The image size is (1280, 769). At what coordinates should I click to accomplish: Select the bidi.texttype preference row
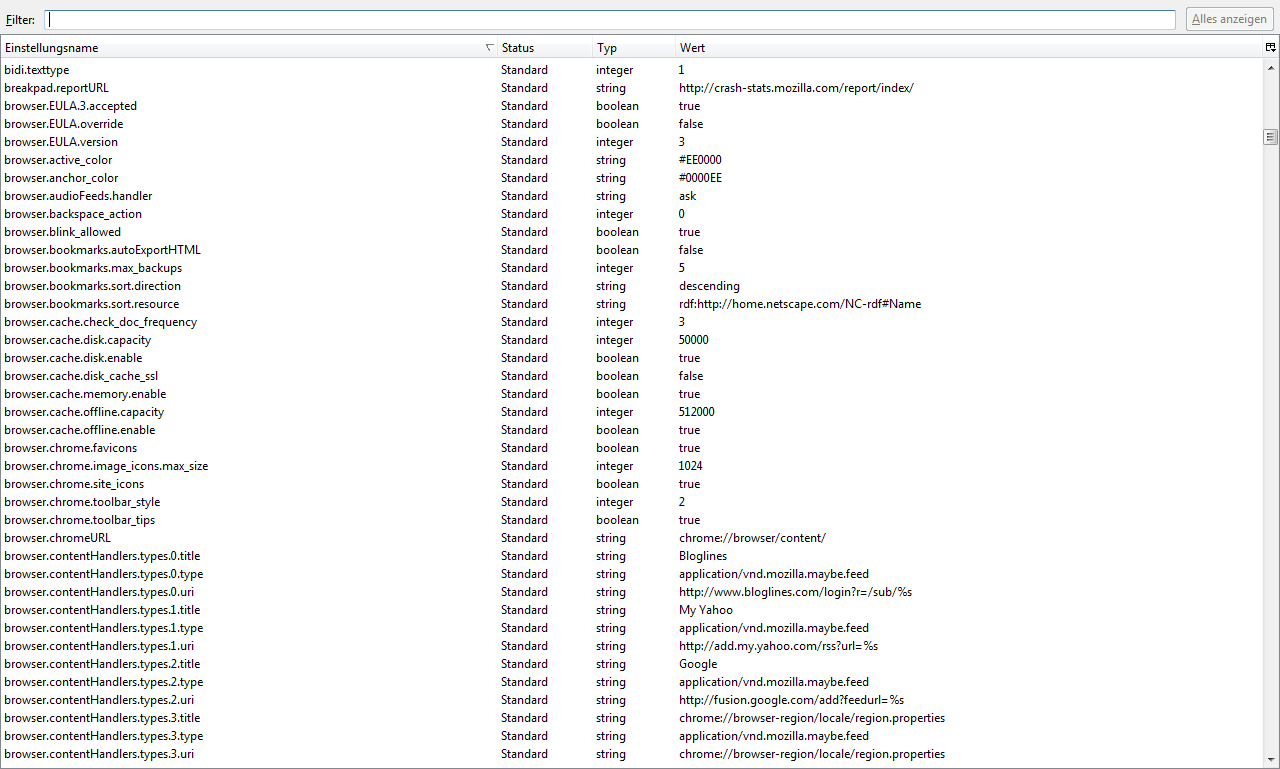632,70
